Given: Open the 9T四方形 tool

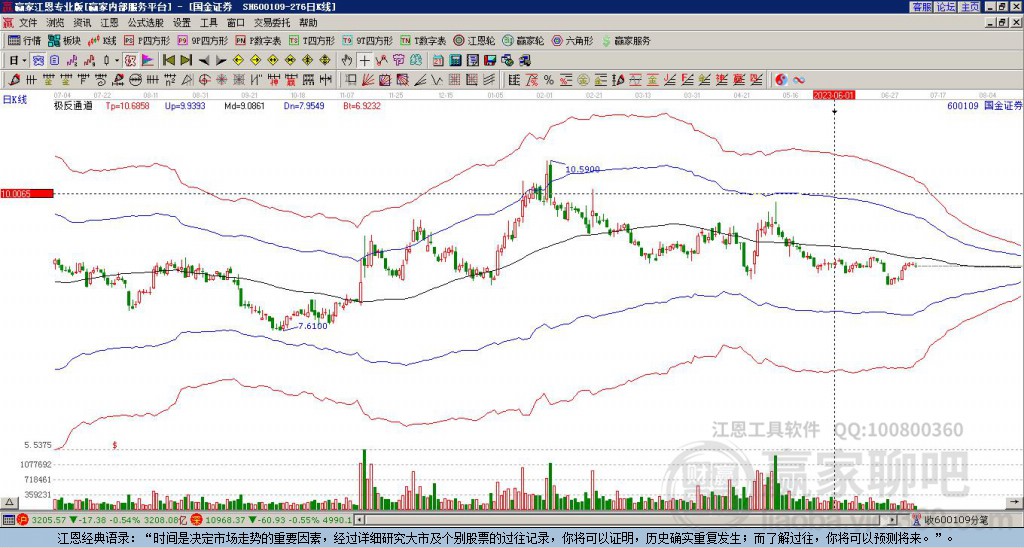Looking at the screenshot, I should click(x=368, y=40).
